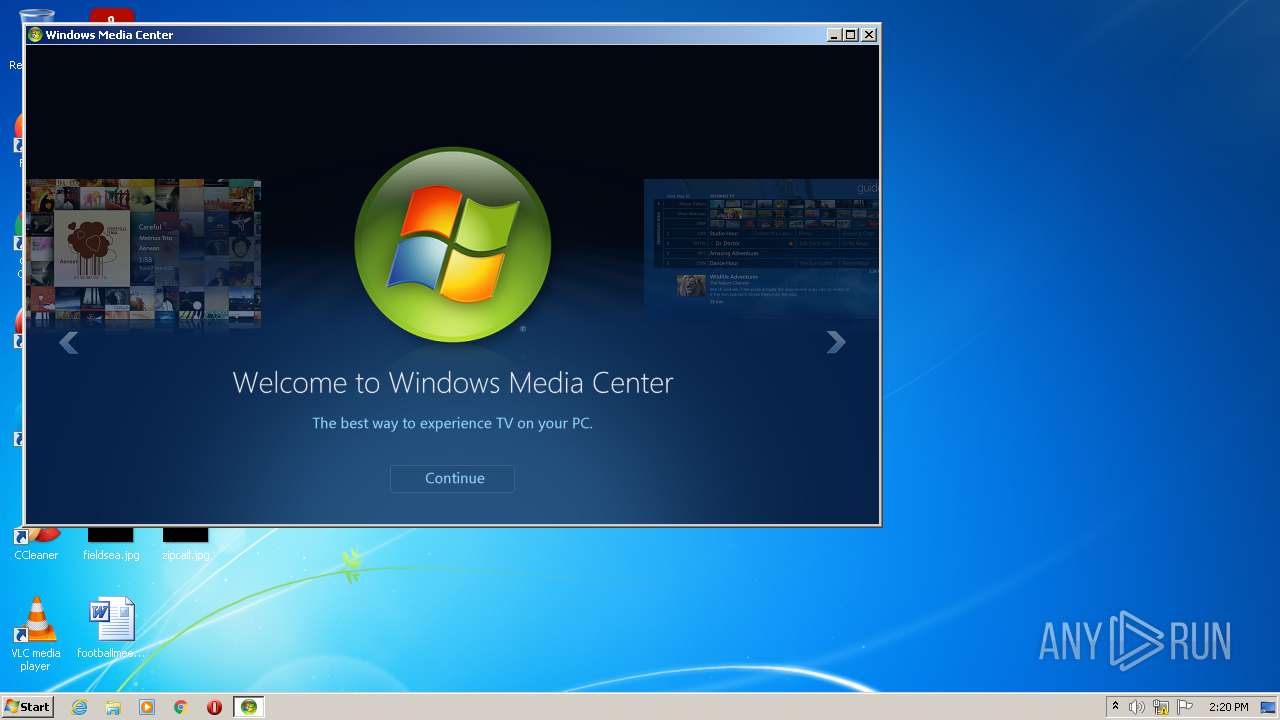Launch Opera browser from taskbar
Image resolution: width=1280 pixels, height=720 pixels.
[x=214, y=707]
